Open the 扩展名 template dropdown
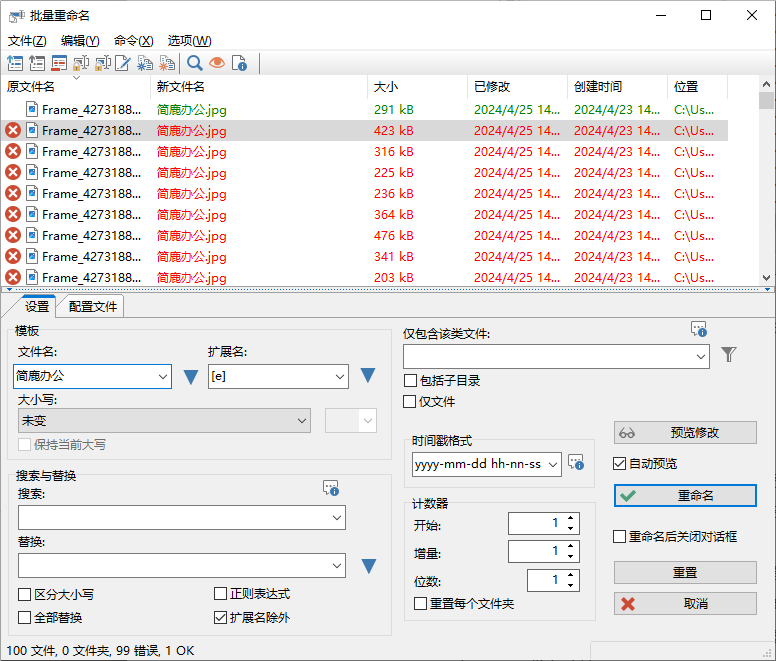Screen dimensions: 776x661 tap(340, 377)
